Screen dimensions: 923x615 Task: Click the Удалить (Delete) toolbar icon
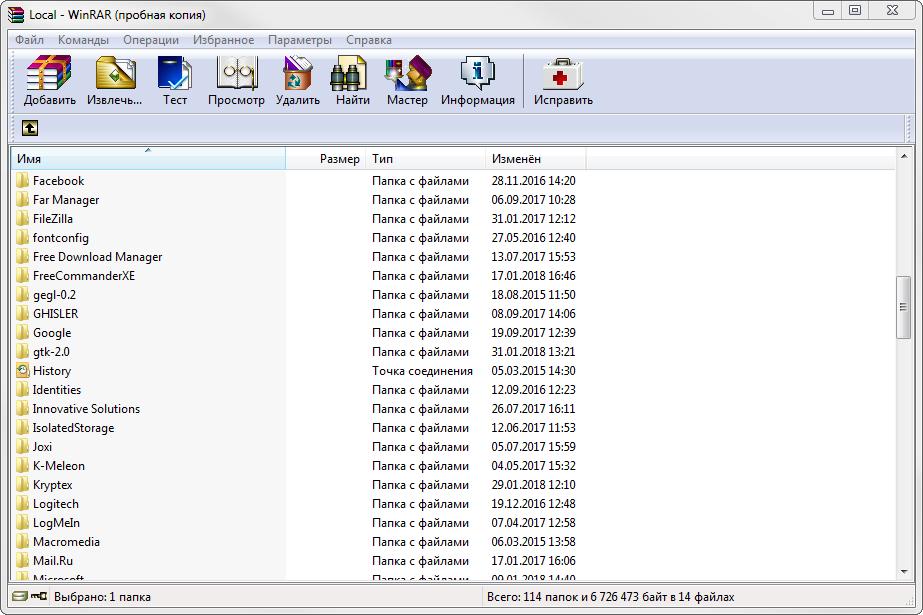(298, 74)
